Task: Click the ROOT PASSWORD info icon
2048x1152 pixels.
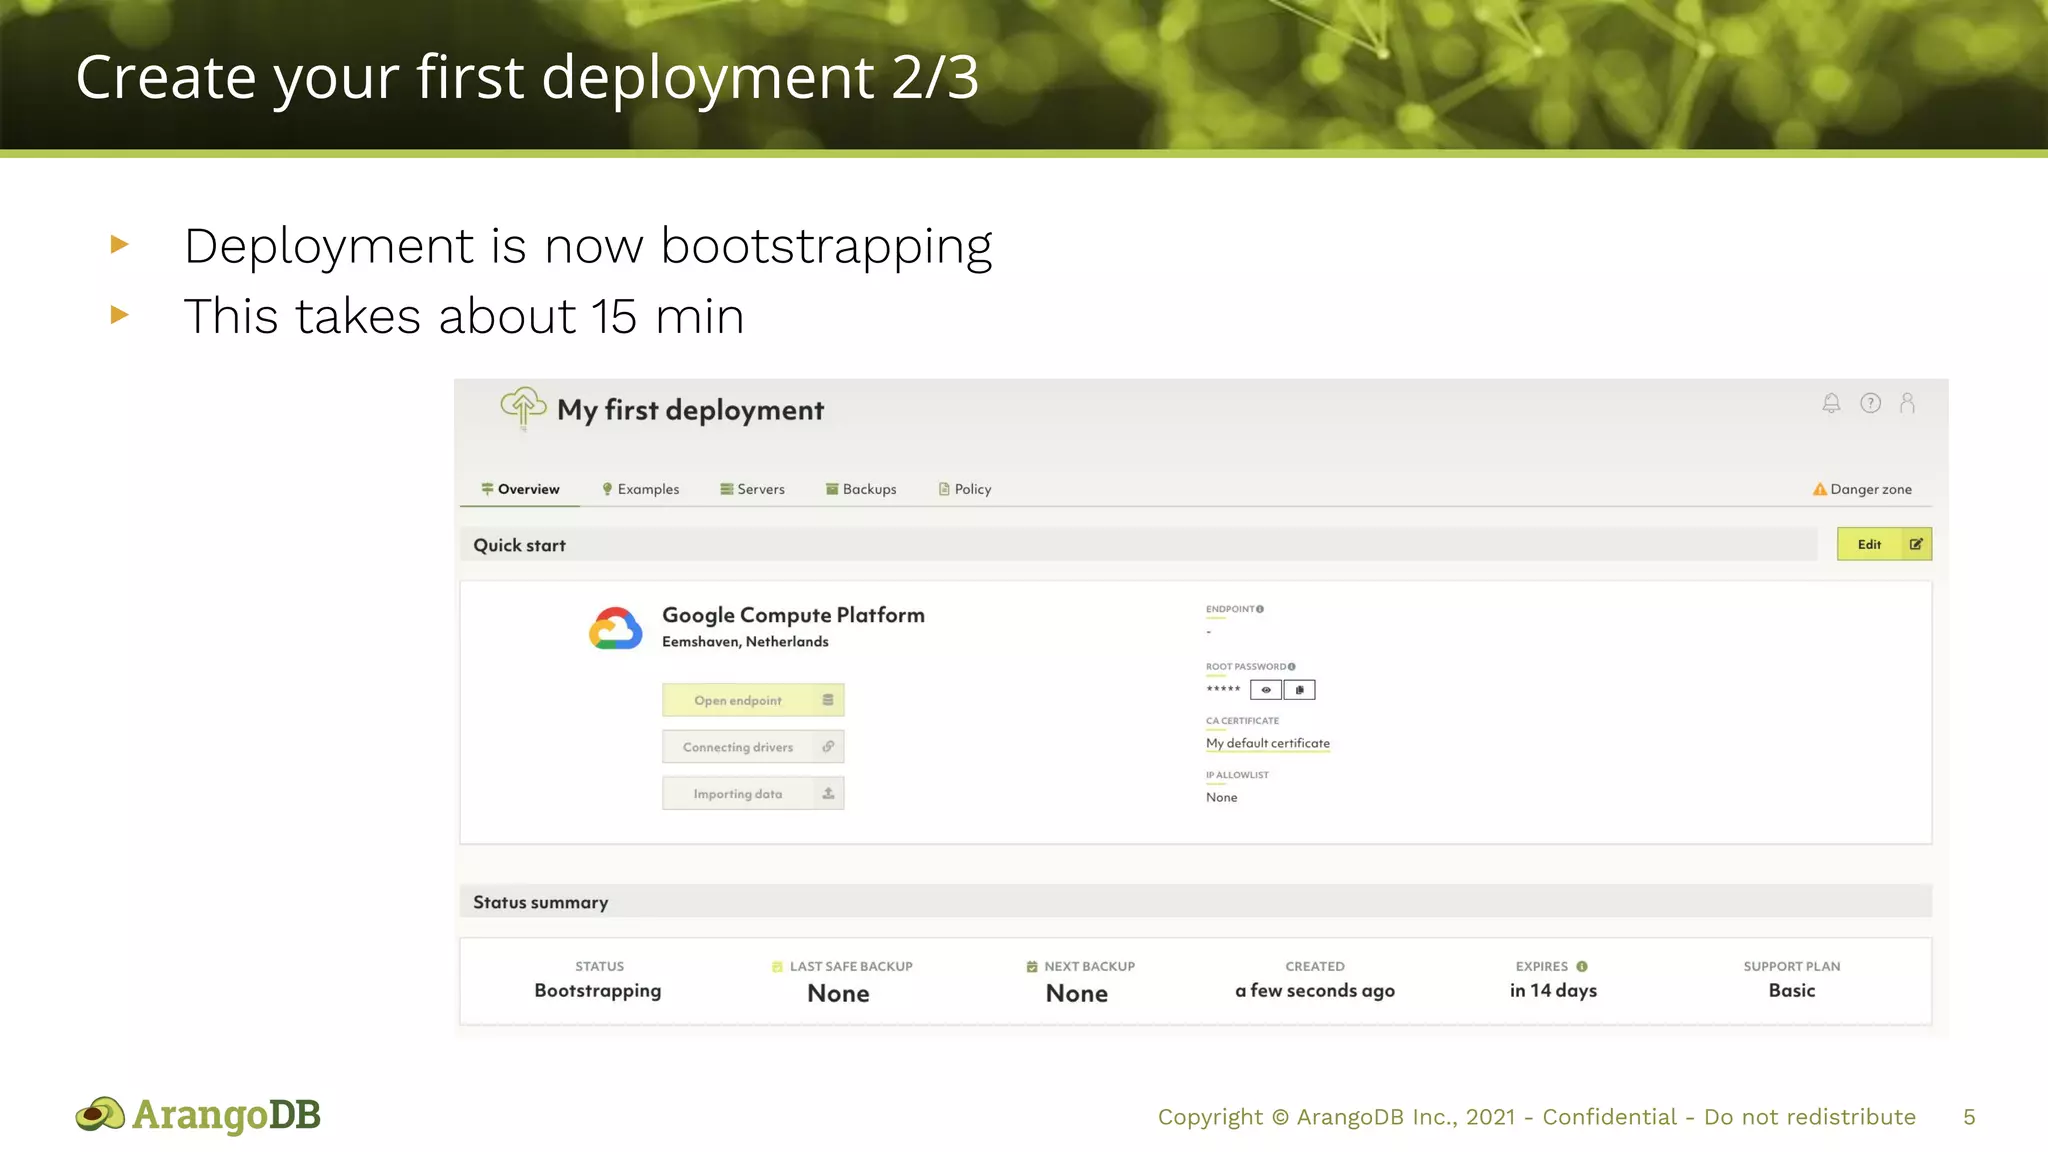Action: click(1292, 666)
